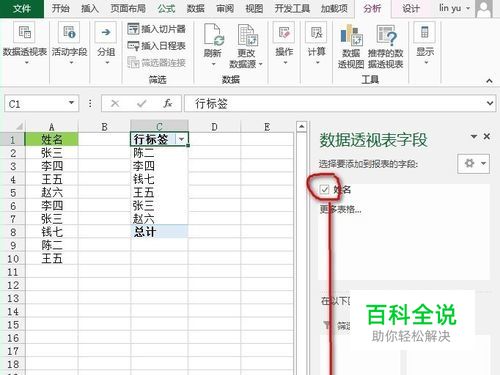This screenshot has width=500, height=375.
Task: Open the 操作 (Actions) icon
Action: pyautogui.click(x=284, y=32)
